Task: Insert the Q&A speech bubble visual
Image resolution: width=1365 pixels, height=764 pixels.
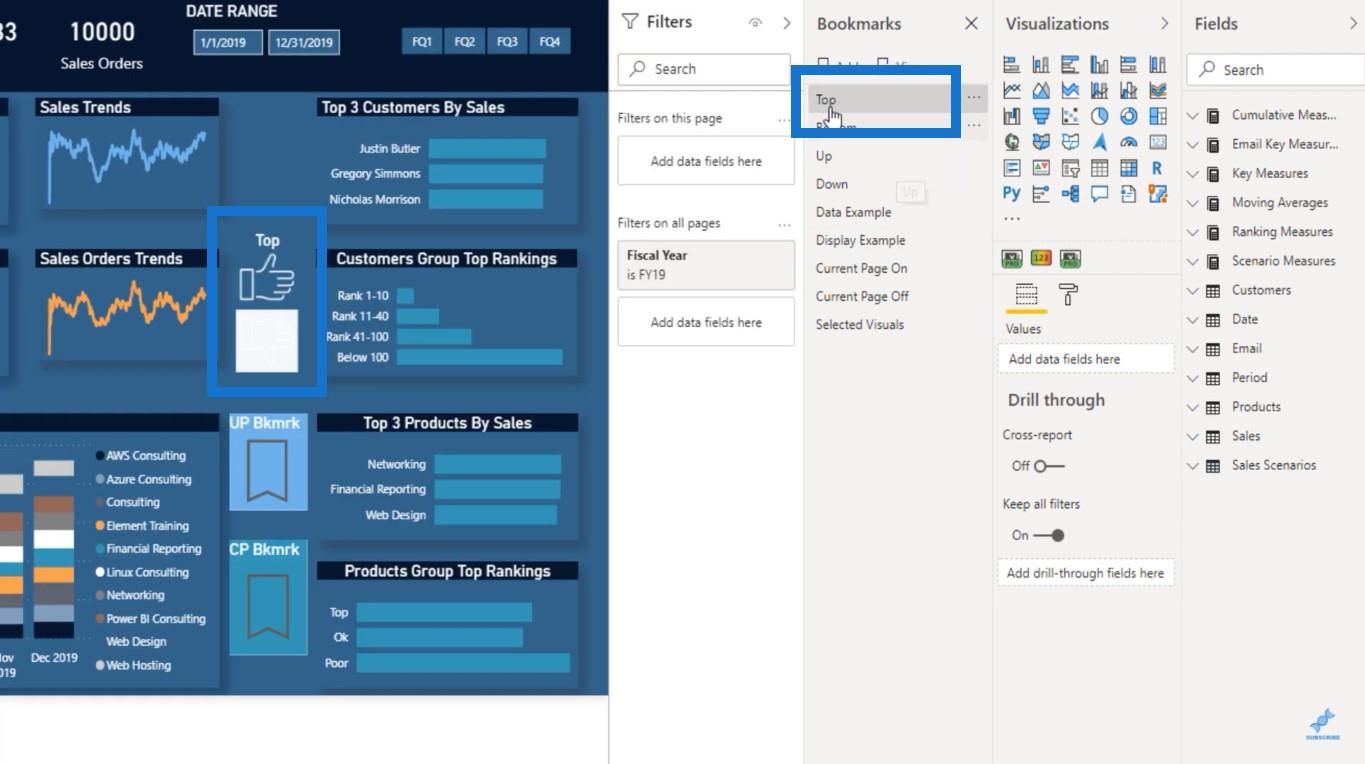Action: 1099,194
